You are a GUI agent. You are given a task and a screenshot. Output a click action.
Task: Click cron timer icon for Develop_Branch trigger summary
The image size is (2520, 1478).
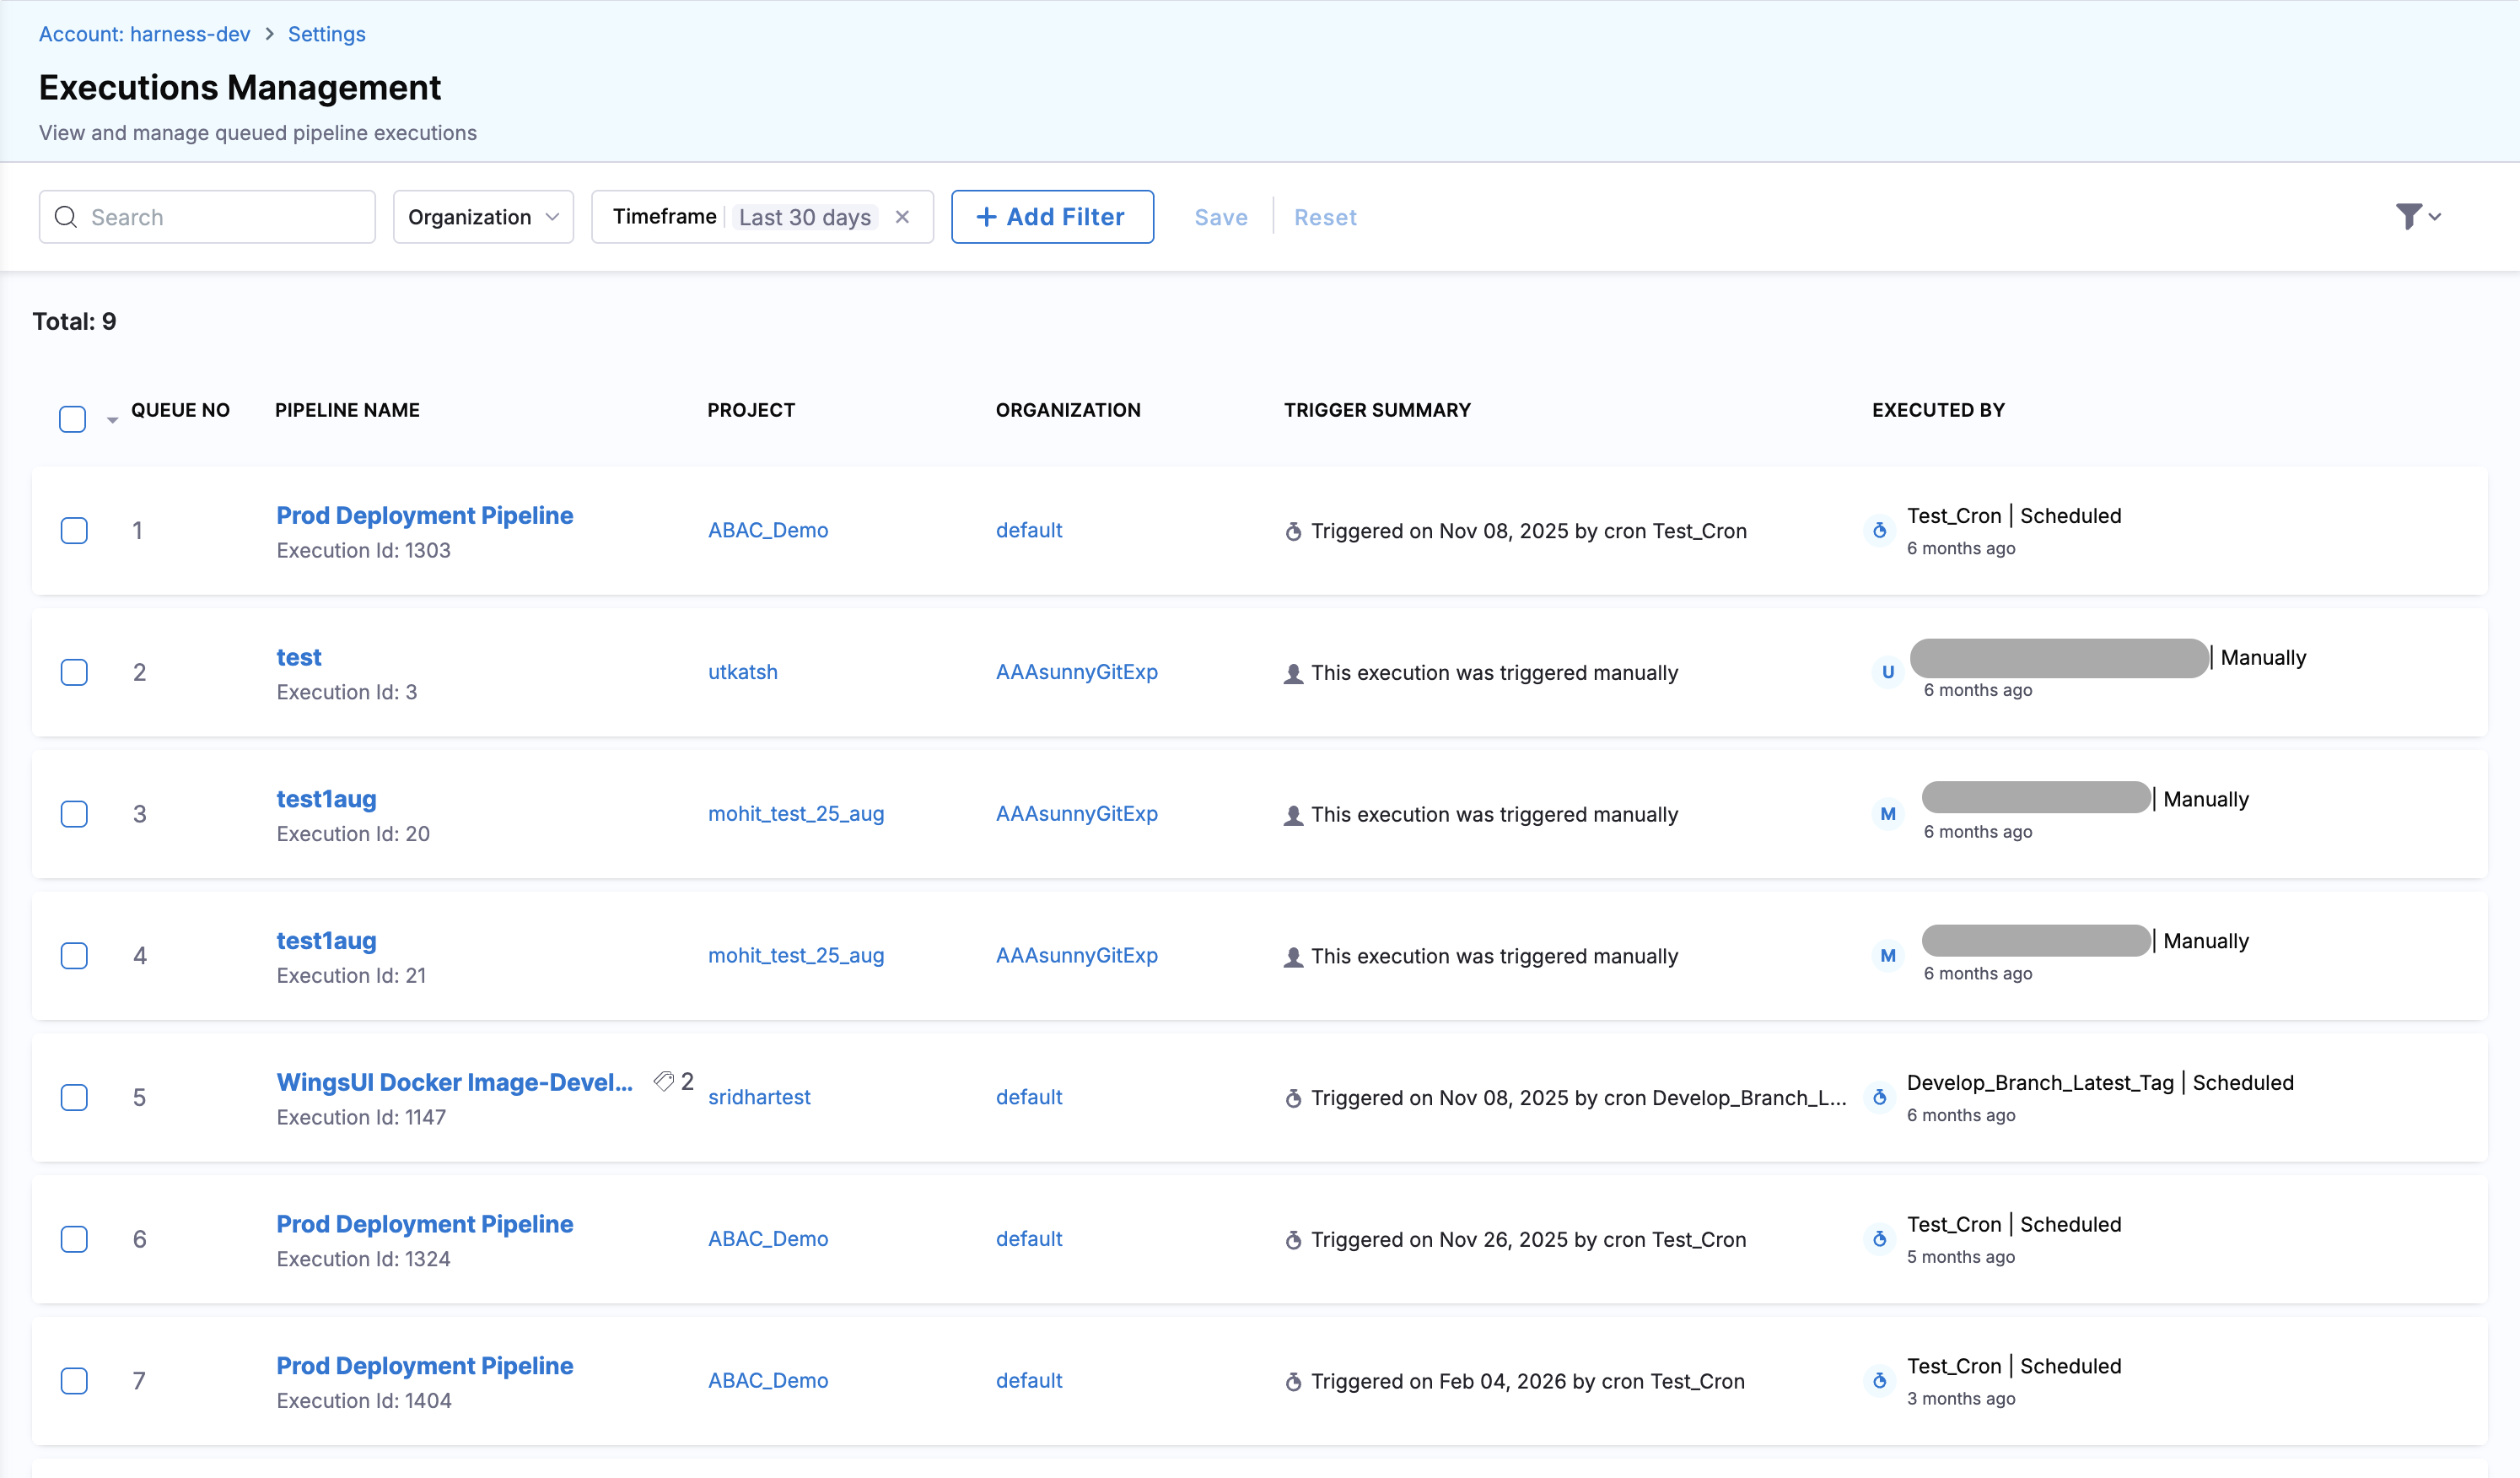coord(1293,1098)
